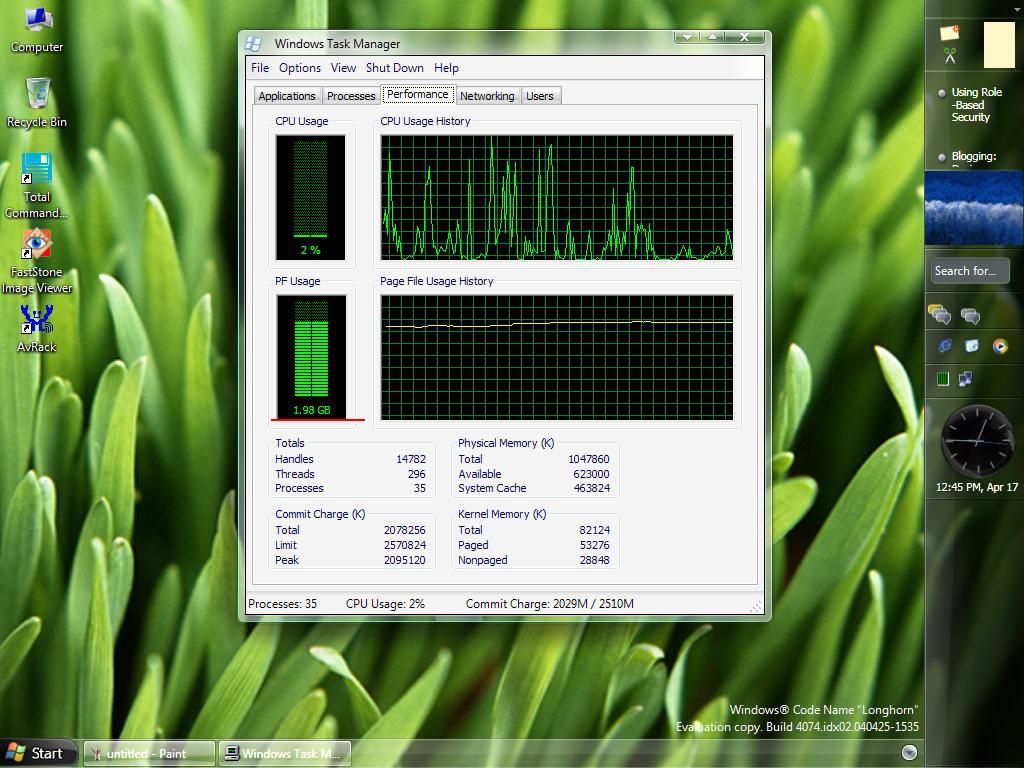1024x768 pixels.
Task: Click the yellow chat bubbles sidebar icon
Action: coord(940,315)
